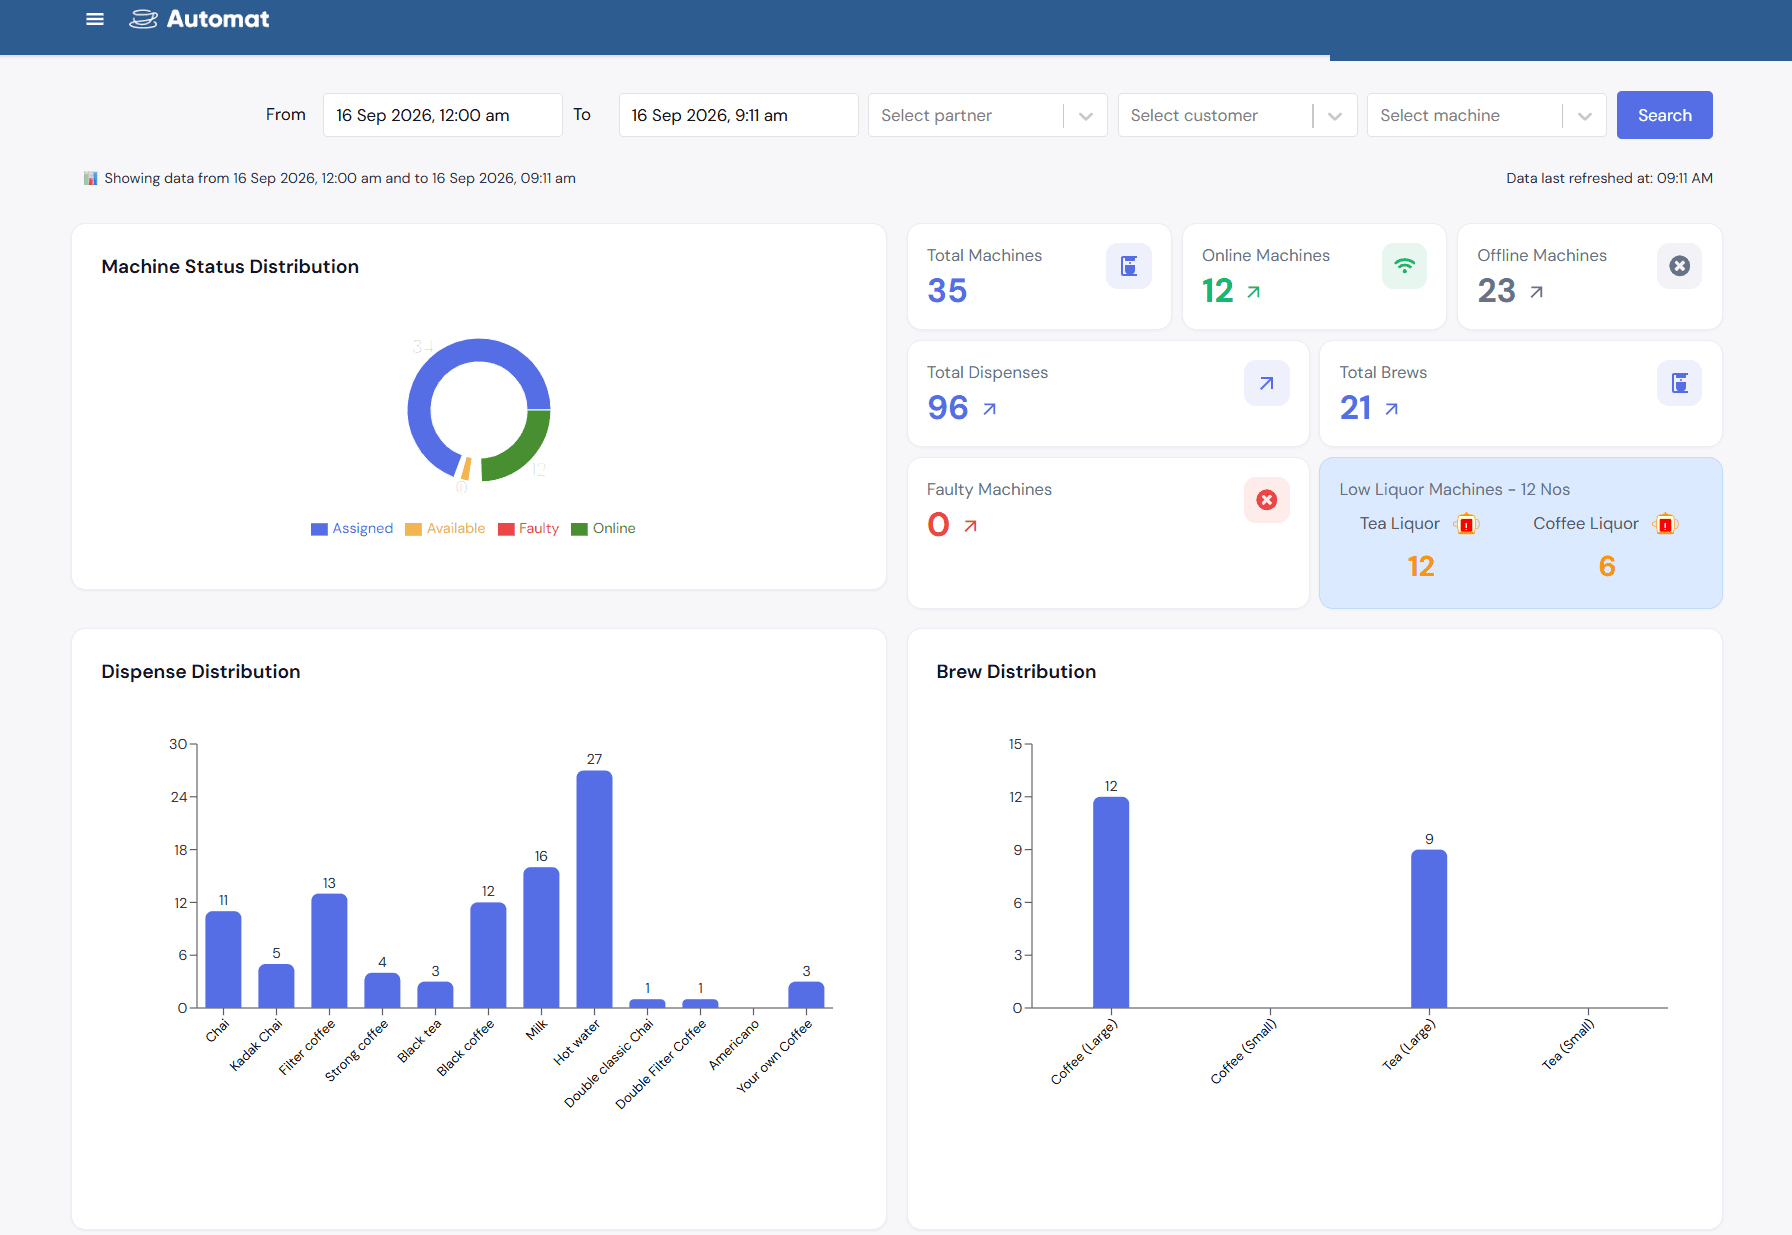Viewport: 1792px width, 1235px height.
Task: Click the Black coffee bar showing 12
Action: point(488,955)
